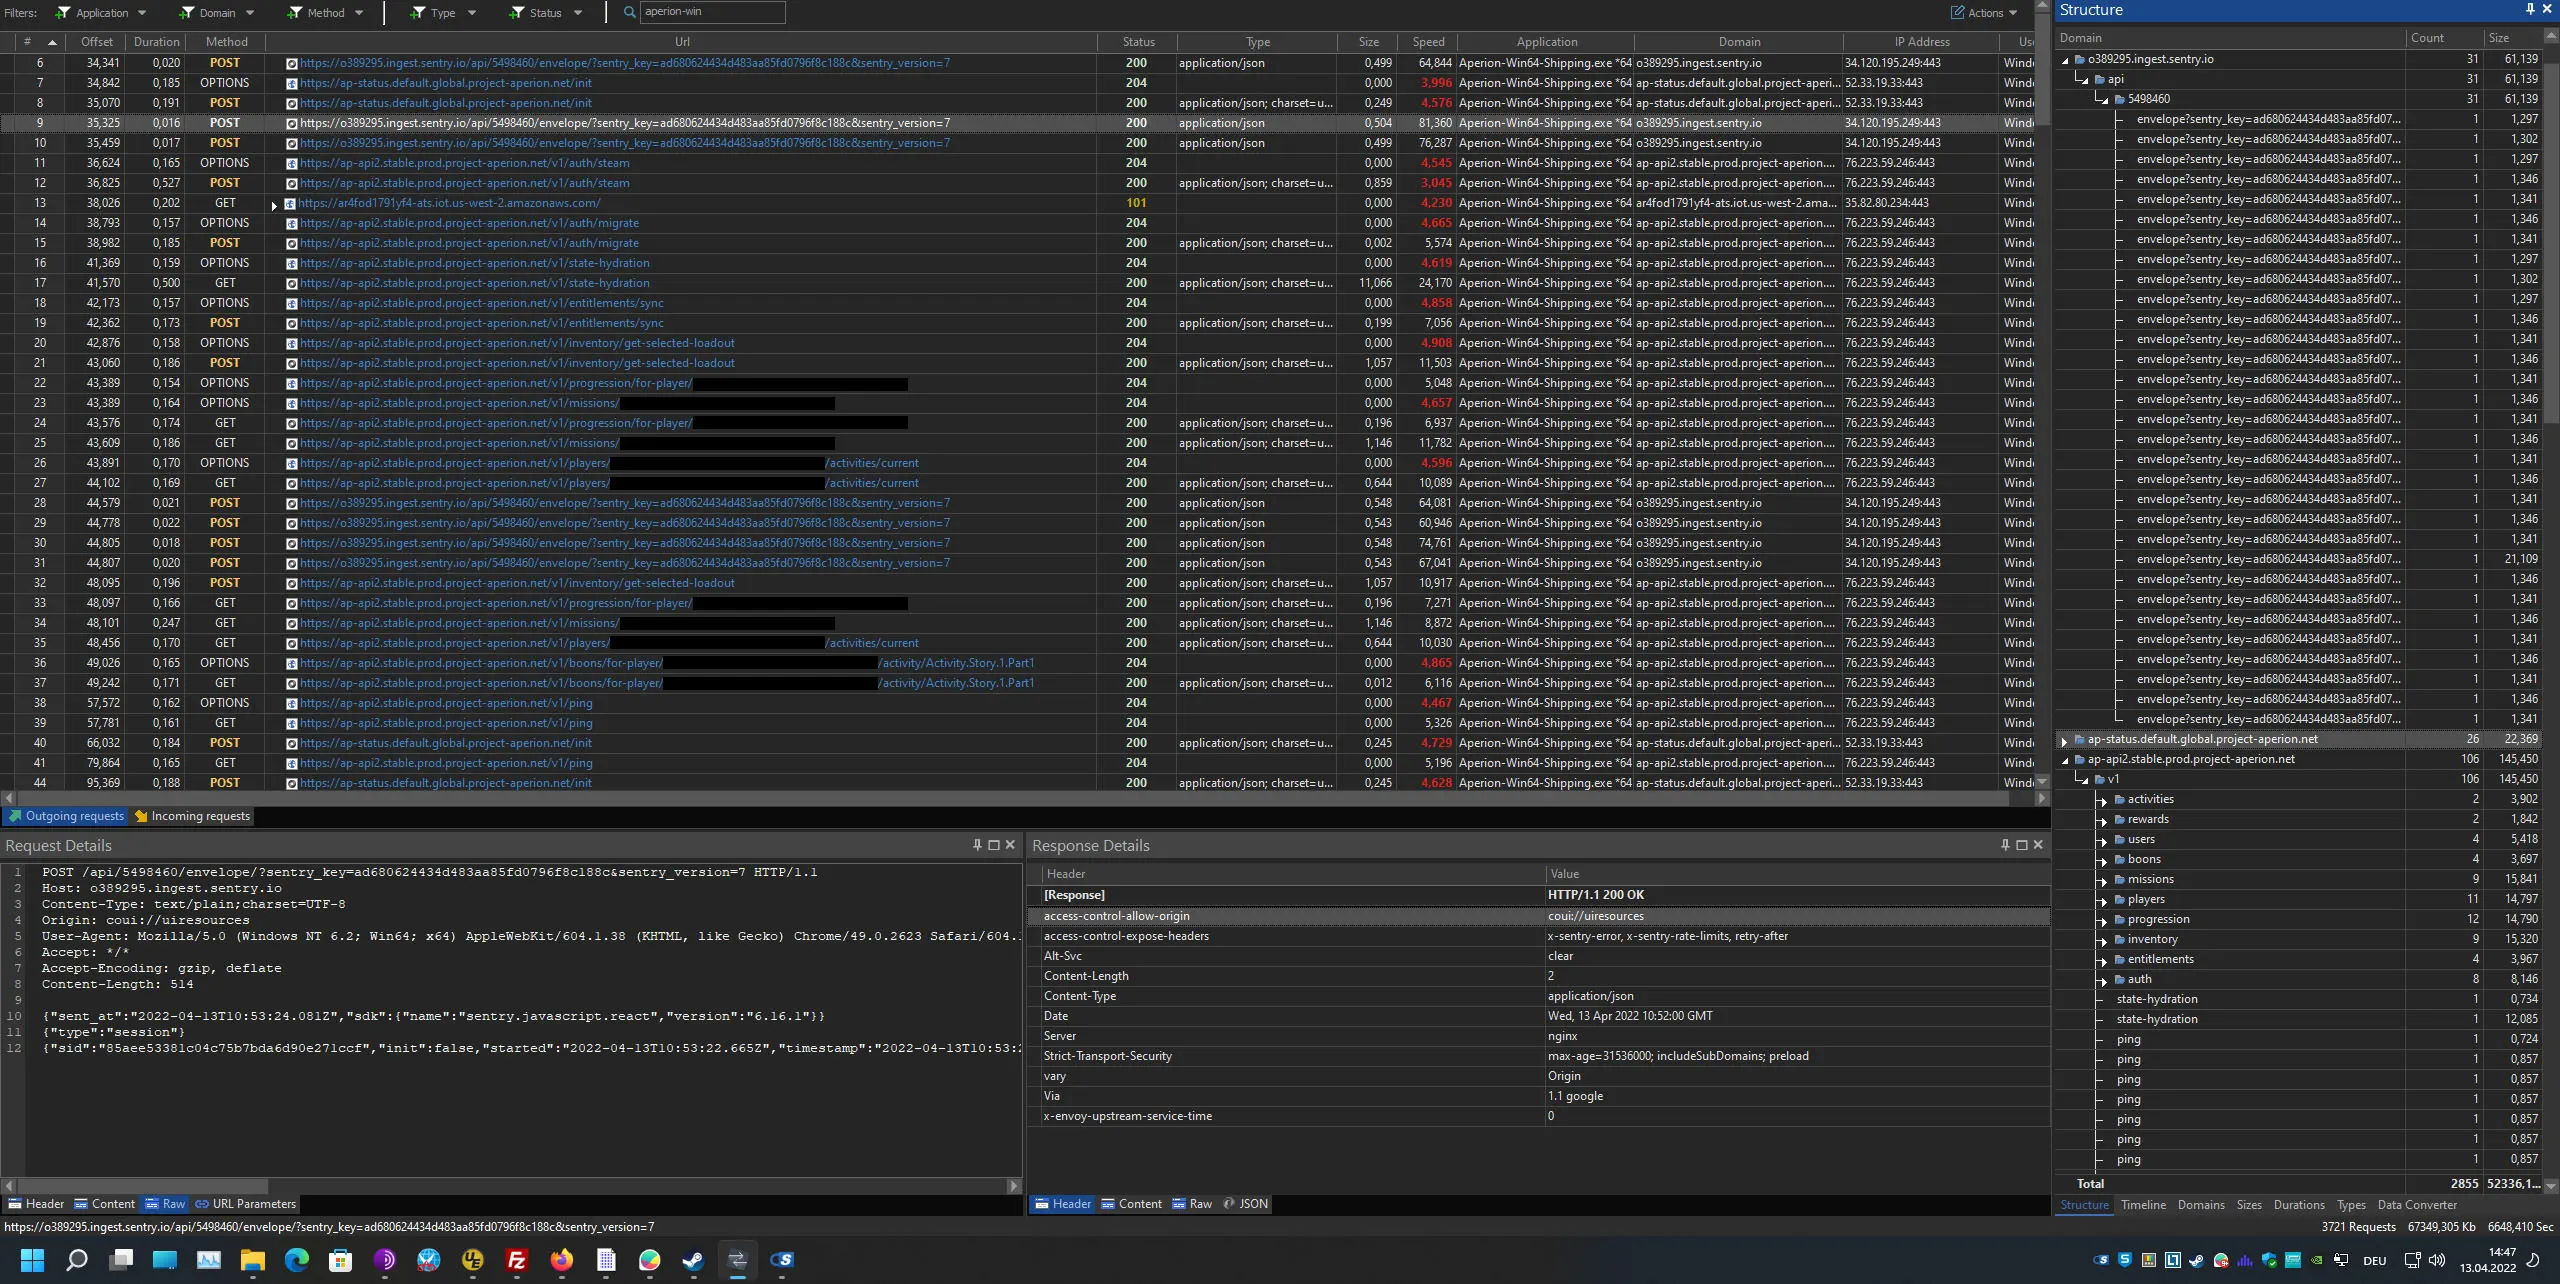Pin the Response Details panel

[2004, 845]
